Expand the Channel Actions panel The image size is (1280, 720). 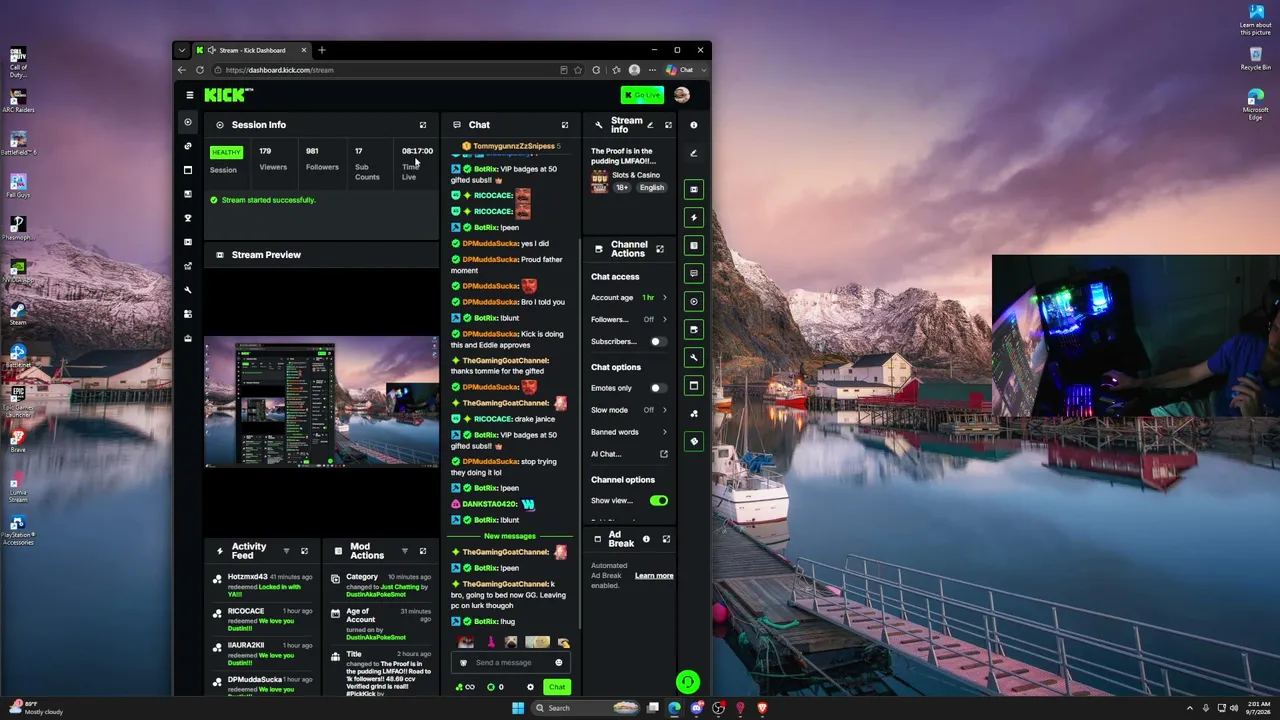click(x=660, y=249)
